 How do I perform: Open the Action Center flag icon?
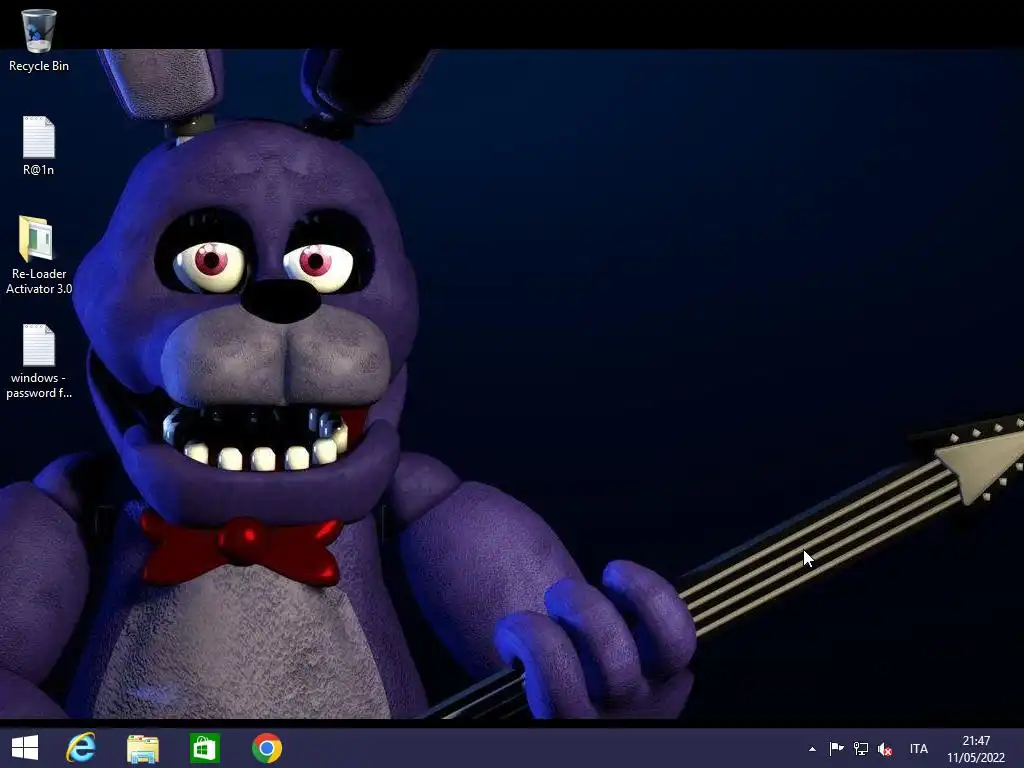pos(836,748)
